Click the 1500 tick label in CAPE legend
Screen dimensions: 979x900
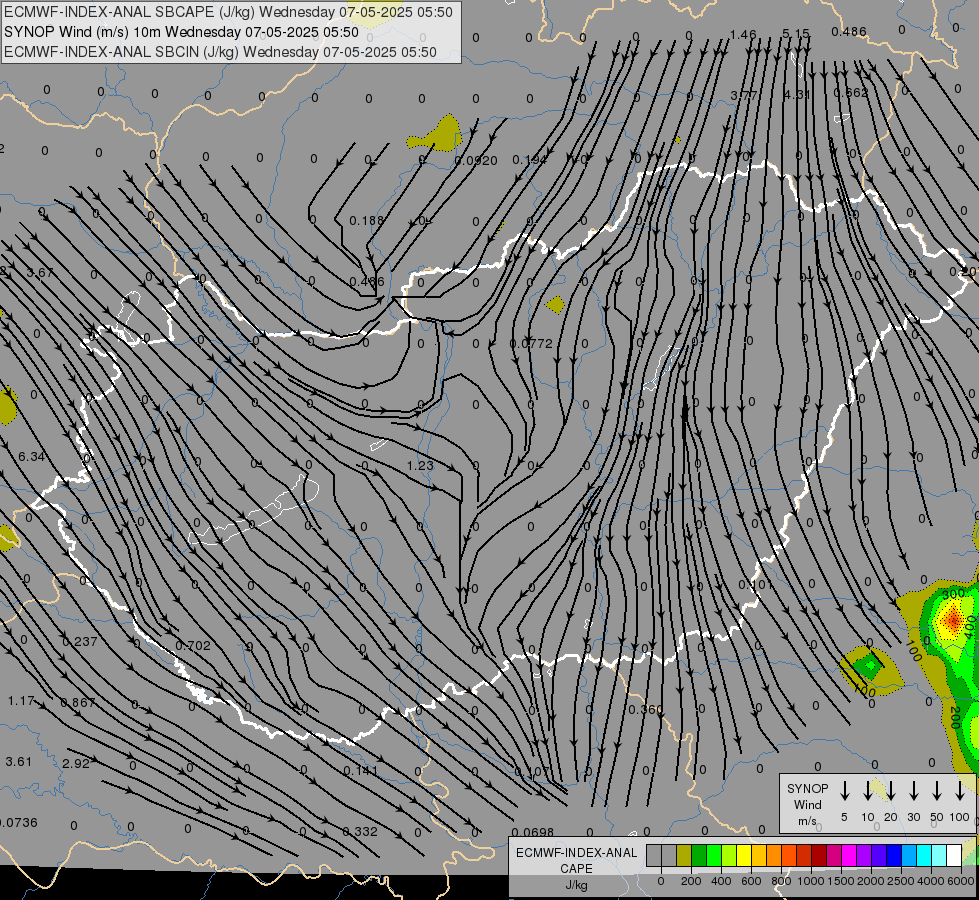point(841,881)
